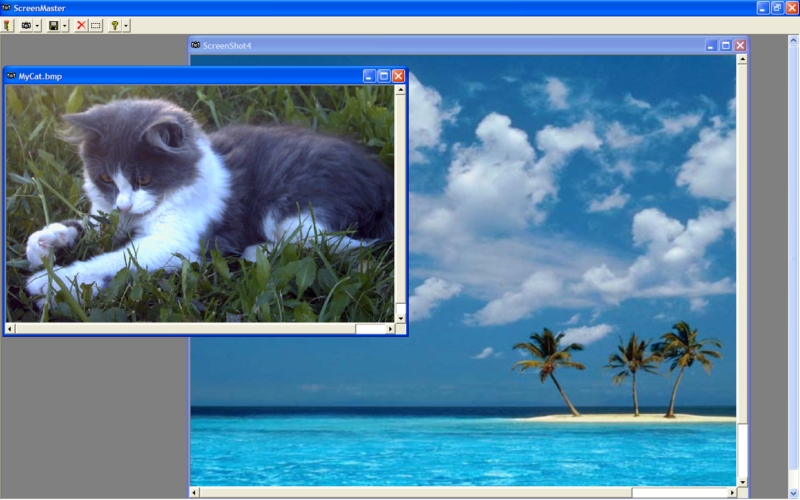The image size is (800, 500).
Task: Click the MyCat.bmp window title bar
Action: (x=200, y=76)
